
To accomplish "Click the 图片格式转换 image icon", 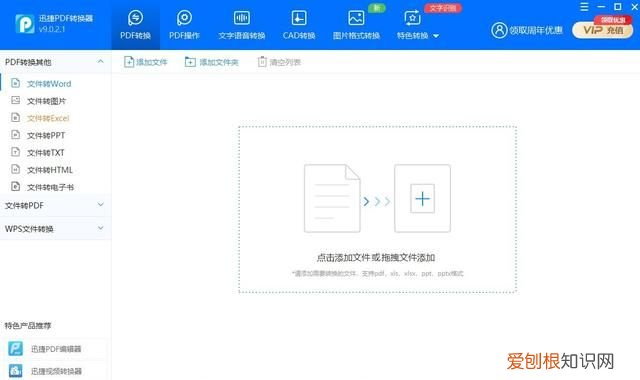I will [356, 18].
